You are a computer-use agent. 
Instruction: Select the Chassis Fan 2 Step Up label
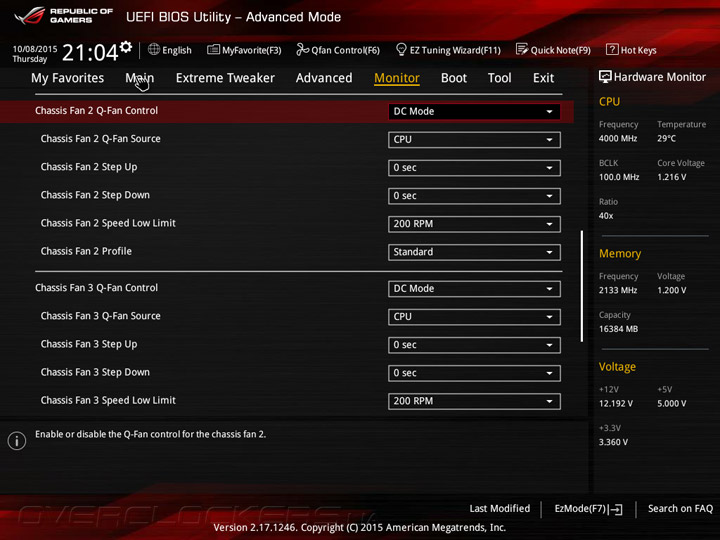(x=89, y=167)
